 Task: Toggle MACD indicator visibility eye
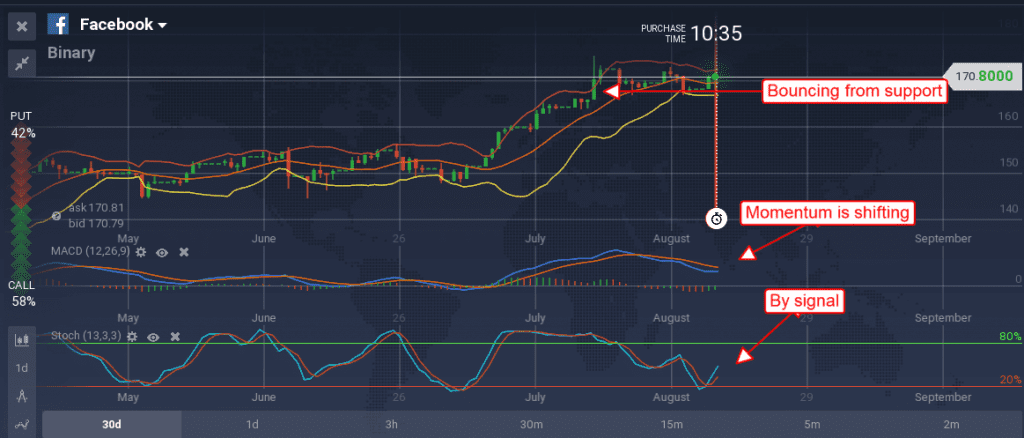tap(162, 252)
